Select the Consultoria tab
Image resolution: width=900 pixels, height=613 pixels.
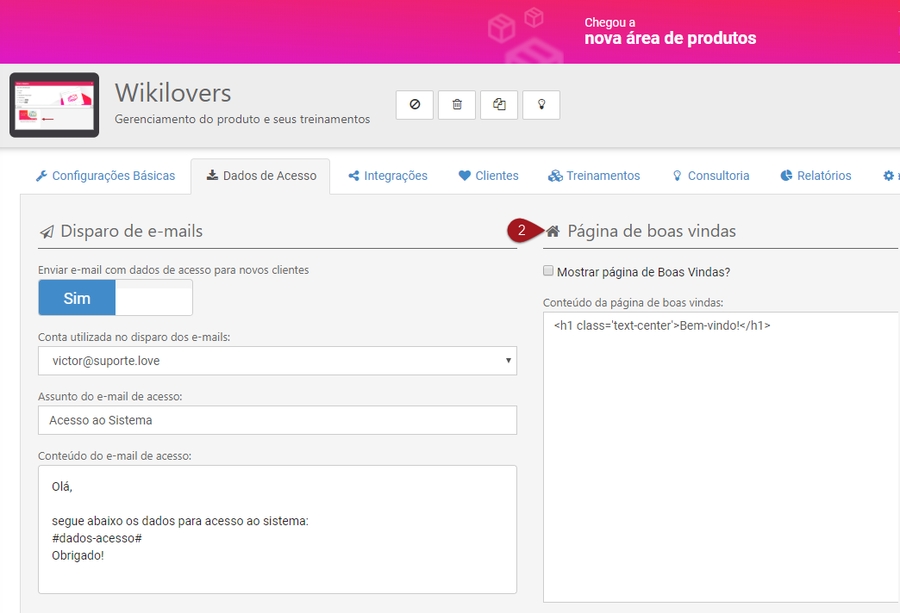pos(710,176)
